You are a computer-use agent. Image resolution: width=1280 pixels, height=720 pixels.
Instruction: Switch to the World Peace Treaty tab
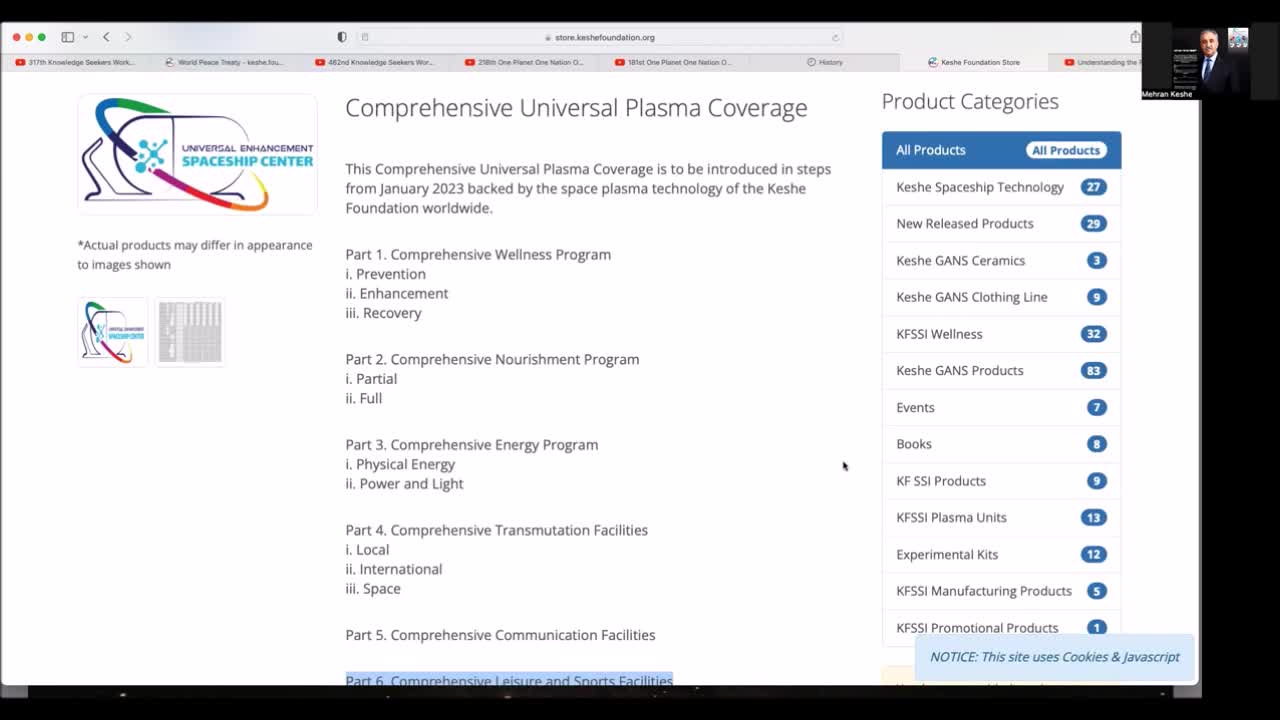[225, 62]
